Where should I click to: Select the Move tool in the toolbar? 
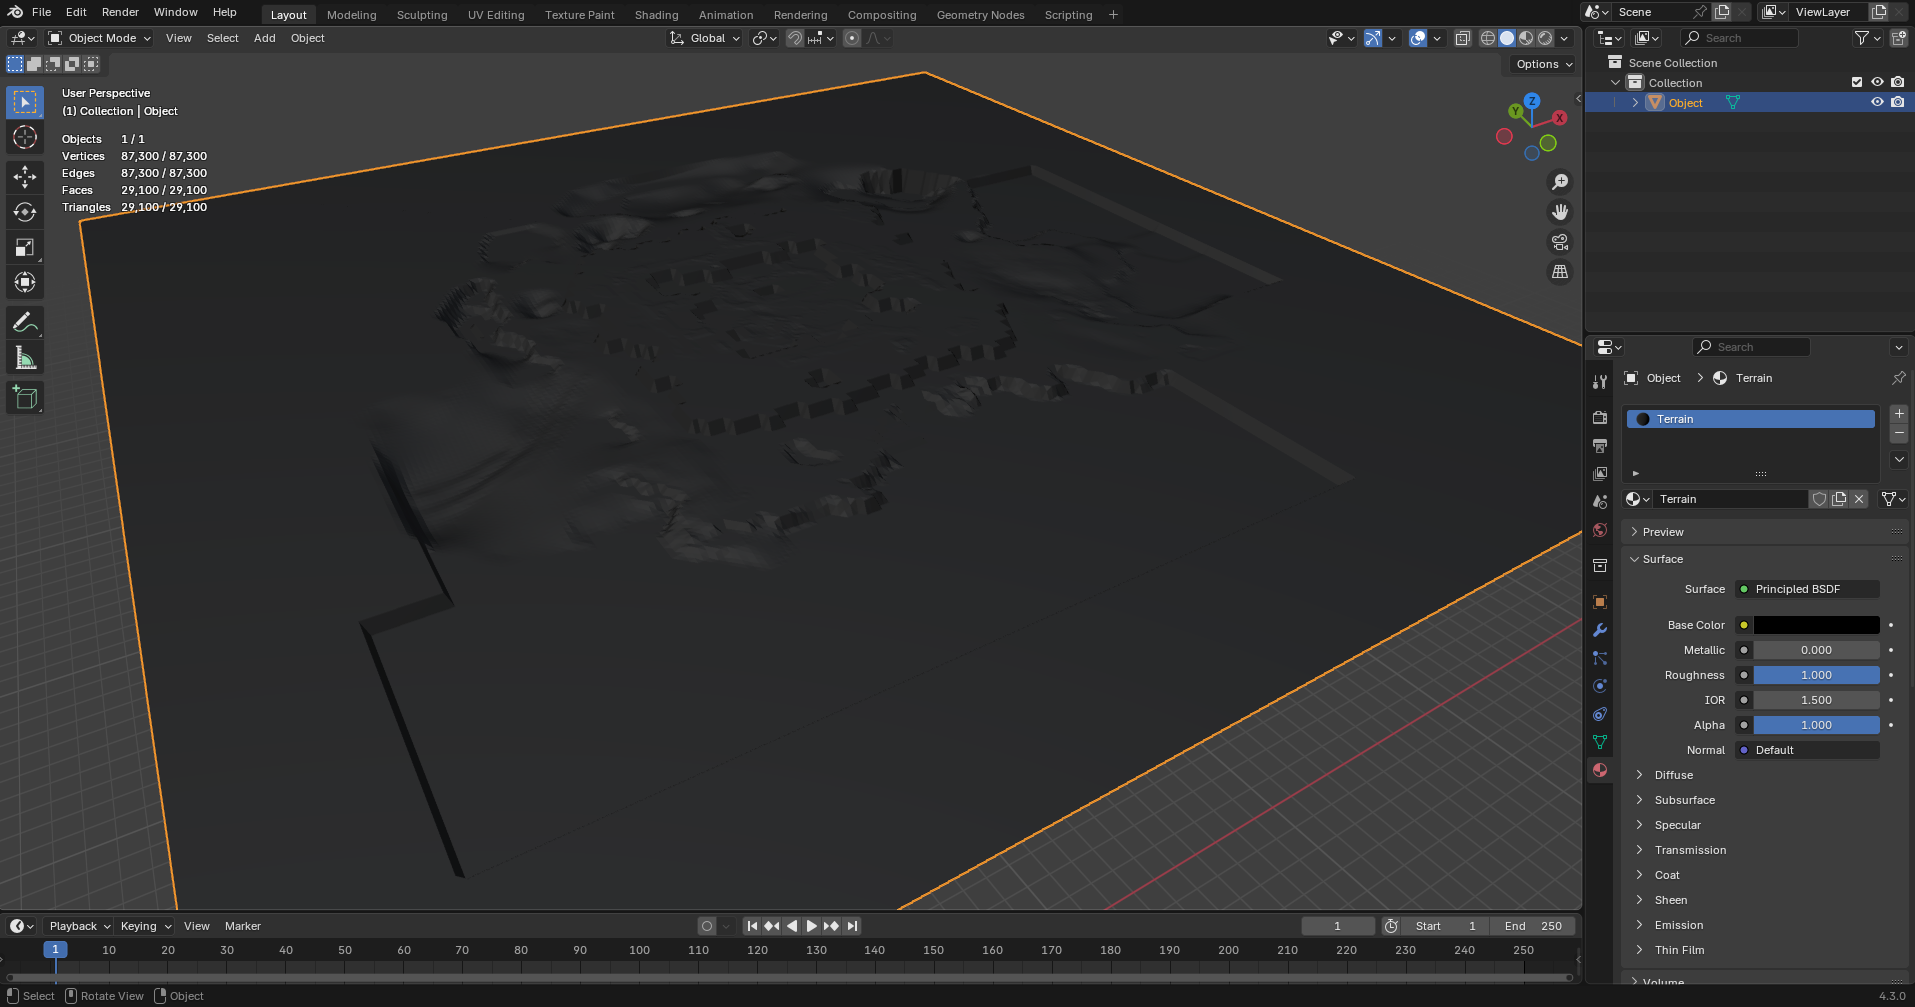[x=25, y=177]
